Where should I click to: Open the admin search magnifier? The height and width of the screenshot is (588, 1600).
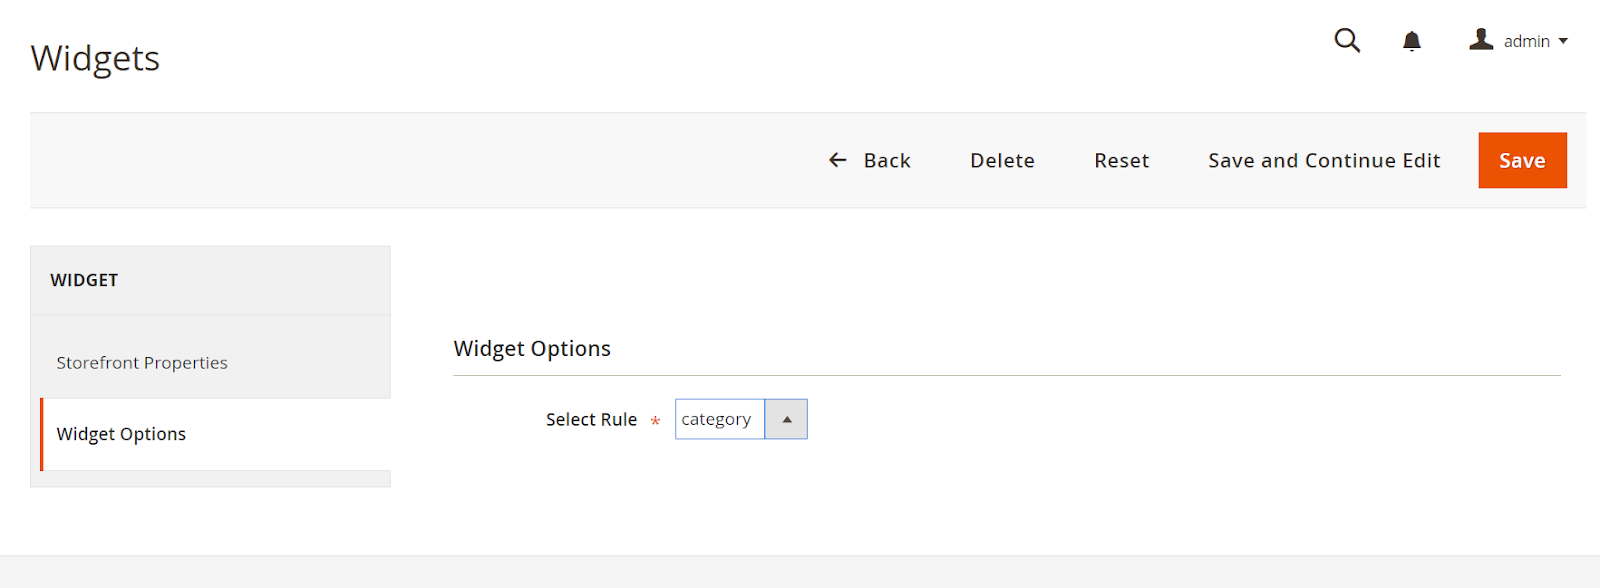pyautogui.click(x=1347, y=41)
